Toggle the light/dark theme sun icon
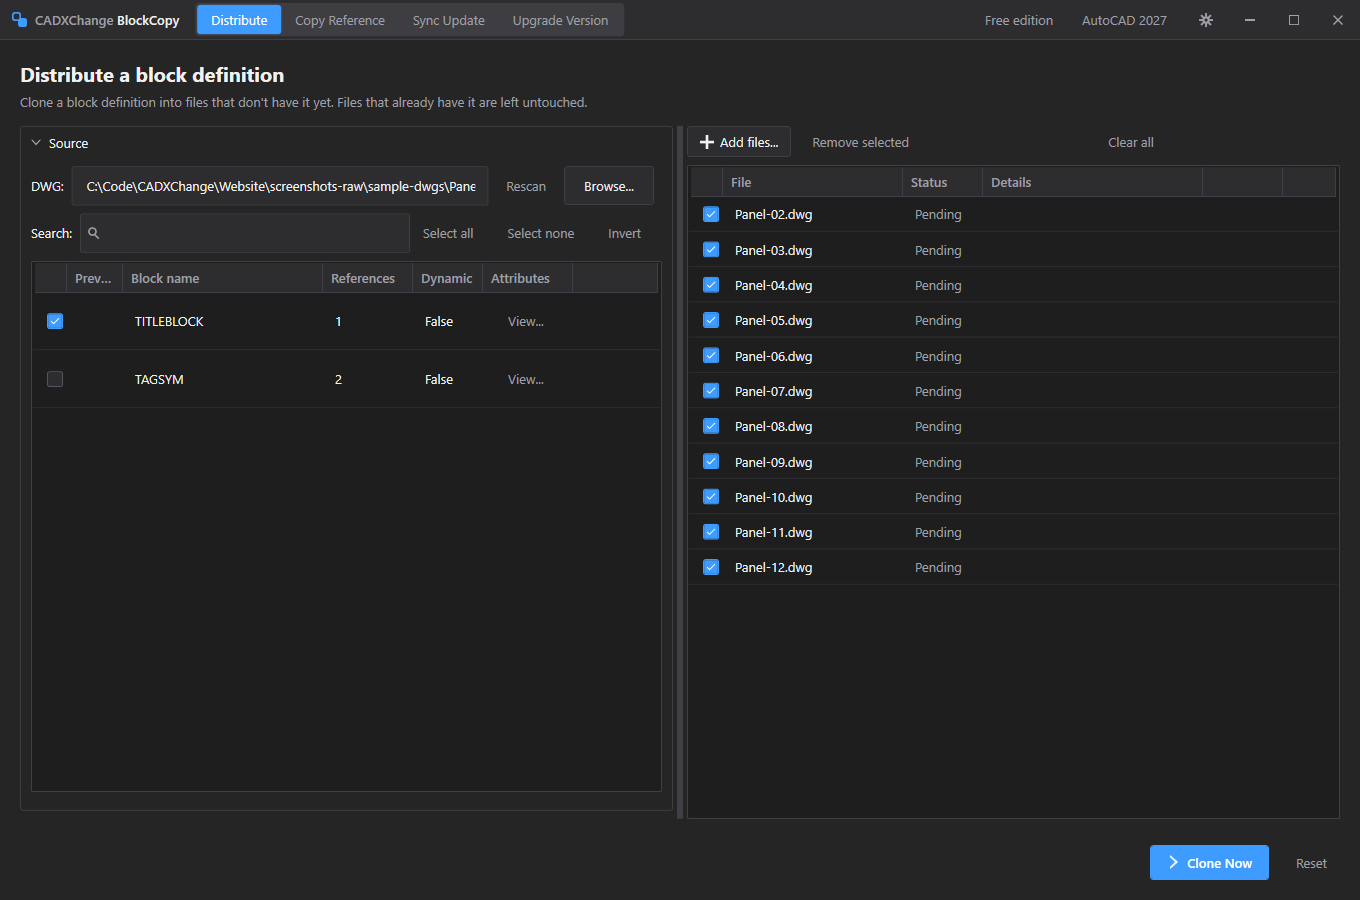1360x900 pixels. (1206, 20)
